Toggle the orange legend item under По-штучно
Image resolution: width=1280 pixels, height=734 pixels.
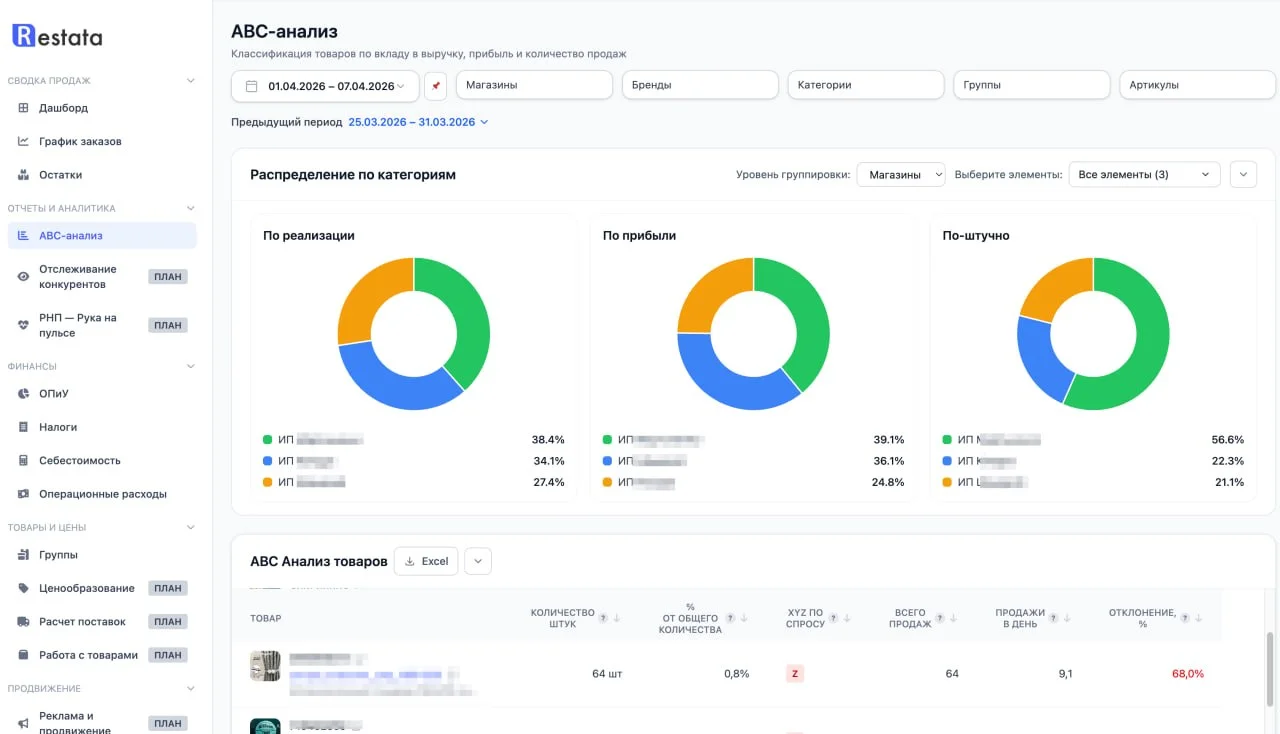pos(947,482)
